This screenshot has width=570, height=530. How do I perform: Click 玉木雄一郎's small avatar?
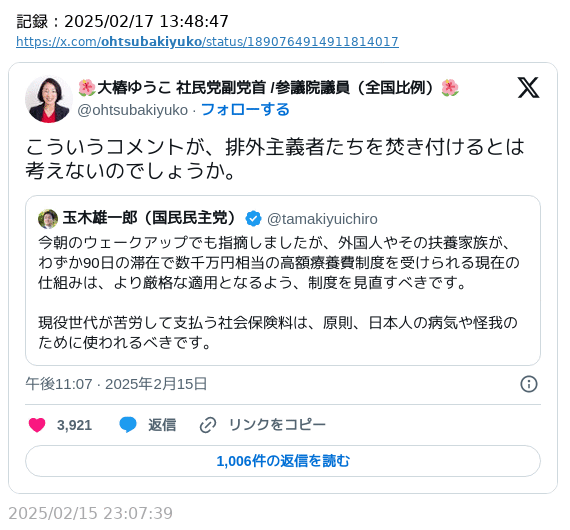[x=48, y=219]
